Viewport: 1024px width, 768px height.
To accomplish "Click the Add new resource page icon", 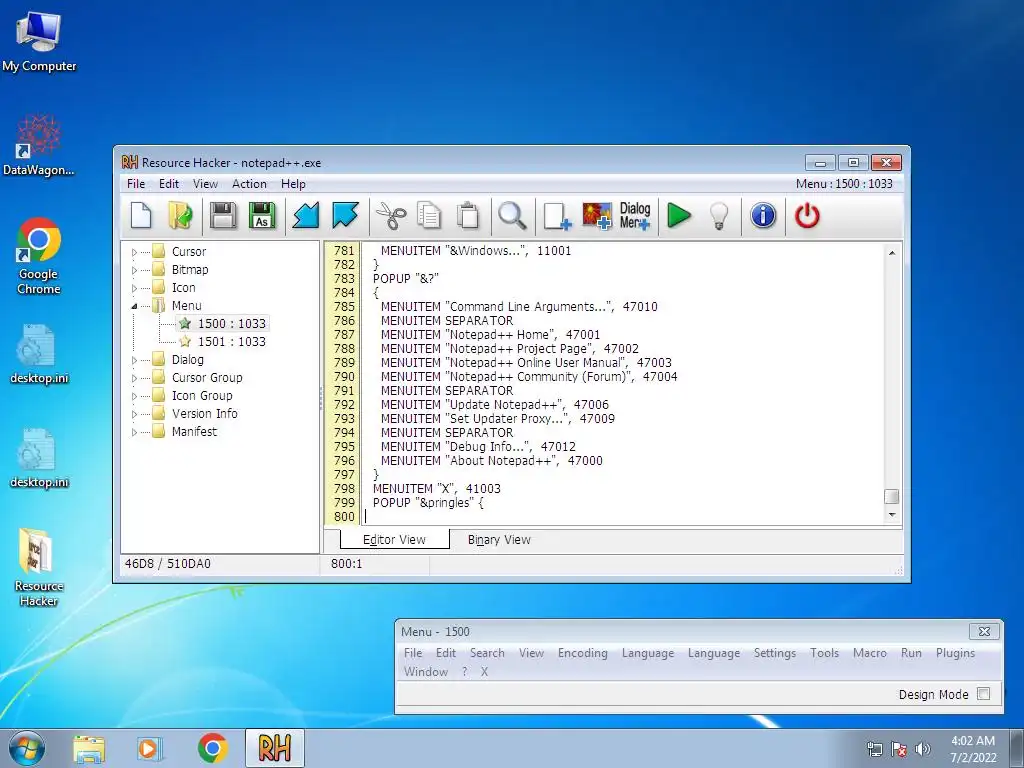I will 557,216.
